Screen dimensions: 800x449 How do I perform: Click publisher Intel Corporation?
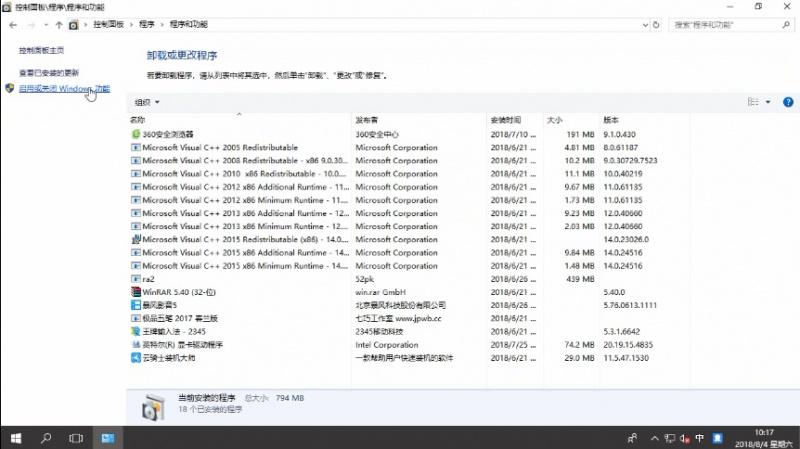point(387,345)
